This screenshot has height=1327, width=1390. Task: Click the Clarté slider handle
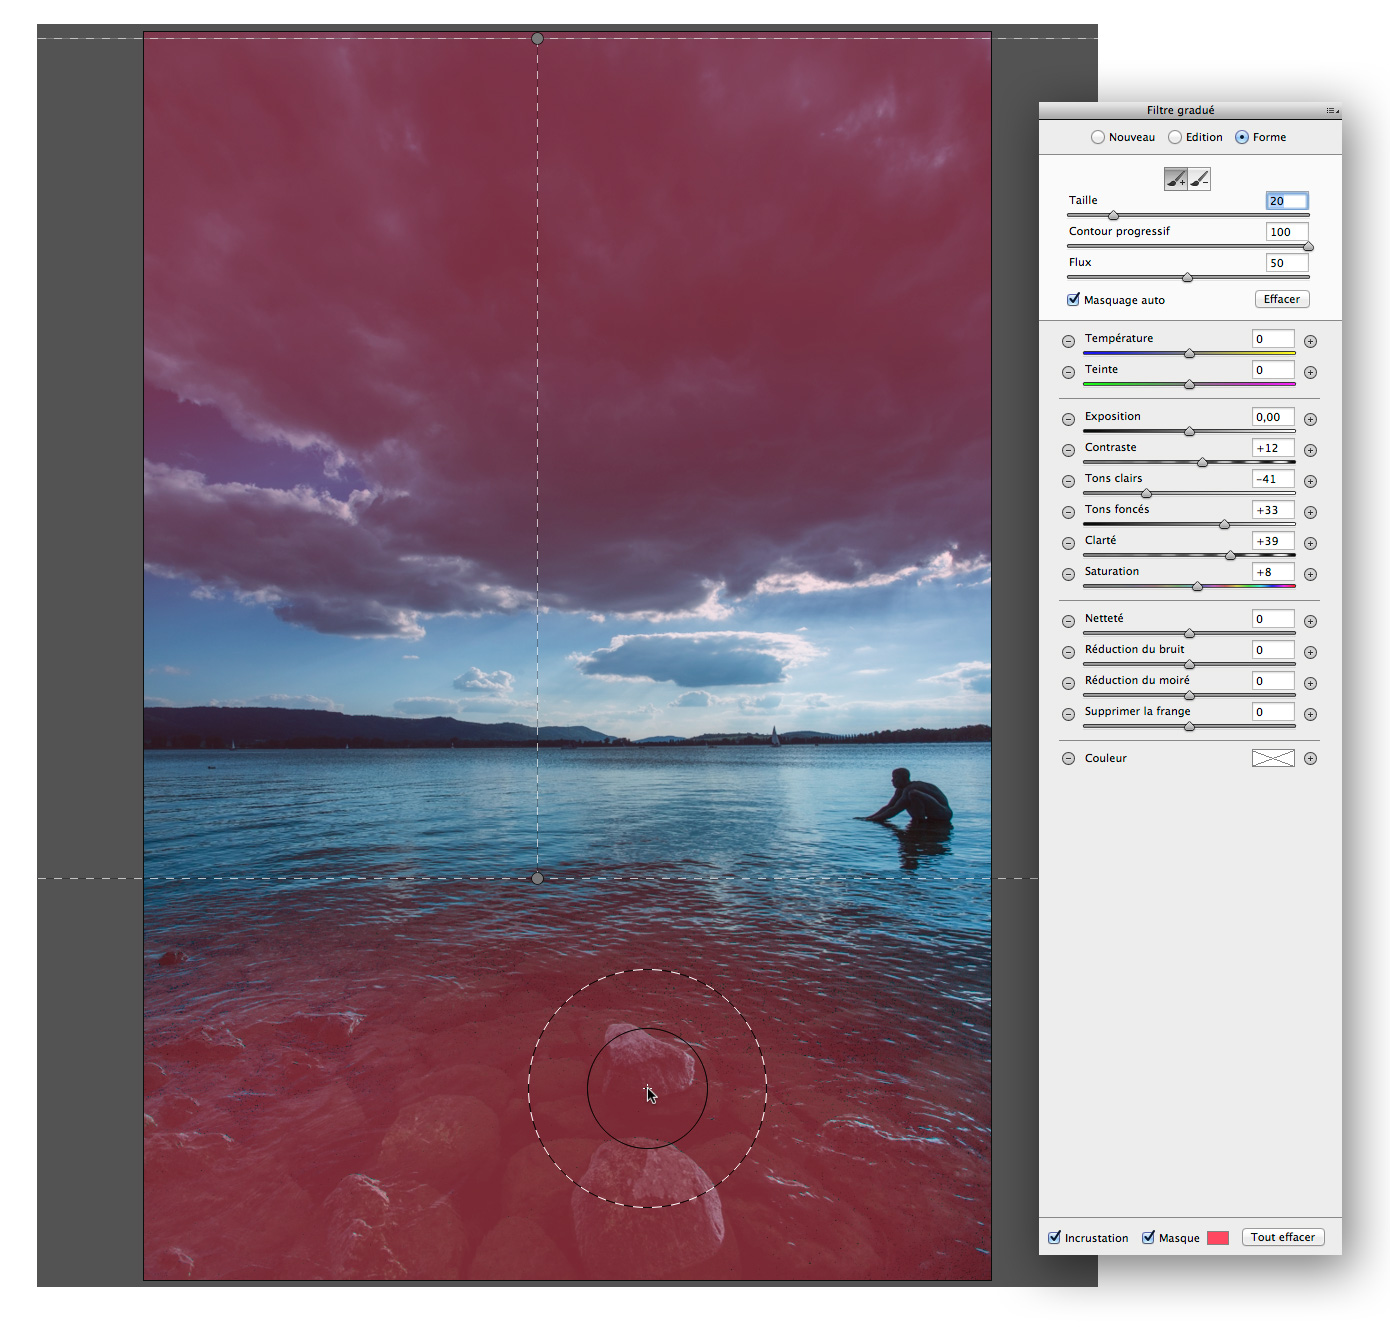pyautogui.click(x=1230, y=555)
